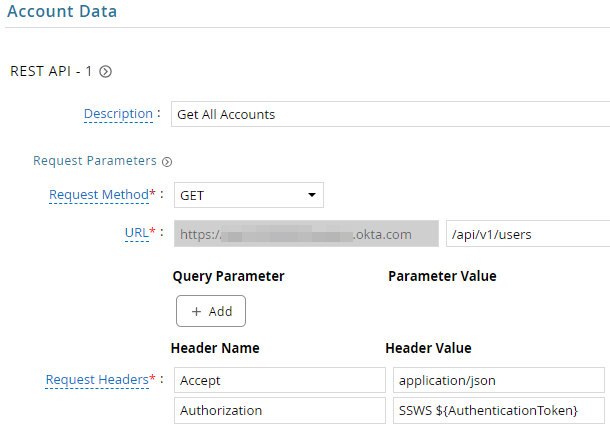Click the greyed okta.com base URL field

tap(306, 234)
